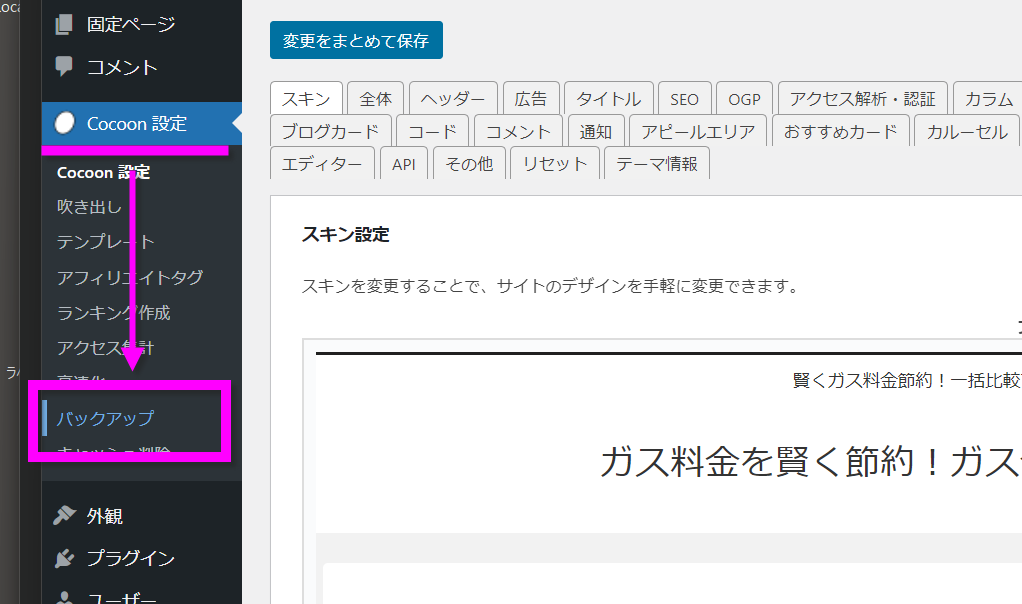
Task: Open the 広告 settings tab
Action: pyautogui.click(x=531, y=99)
